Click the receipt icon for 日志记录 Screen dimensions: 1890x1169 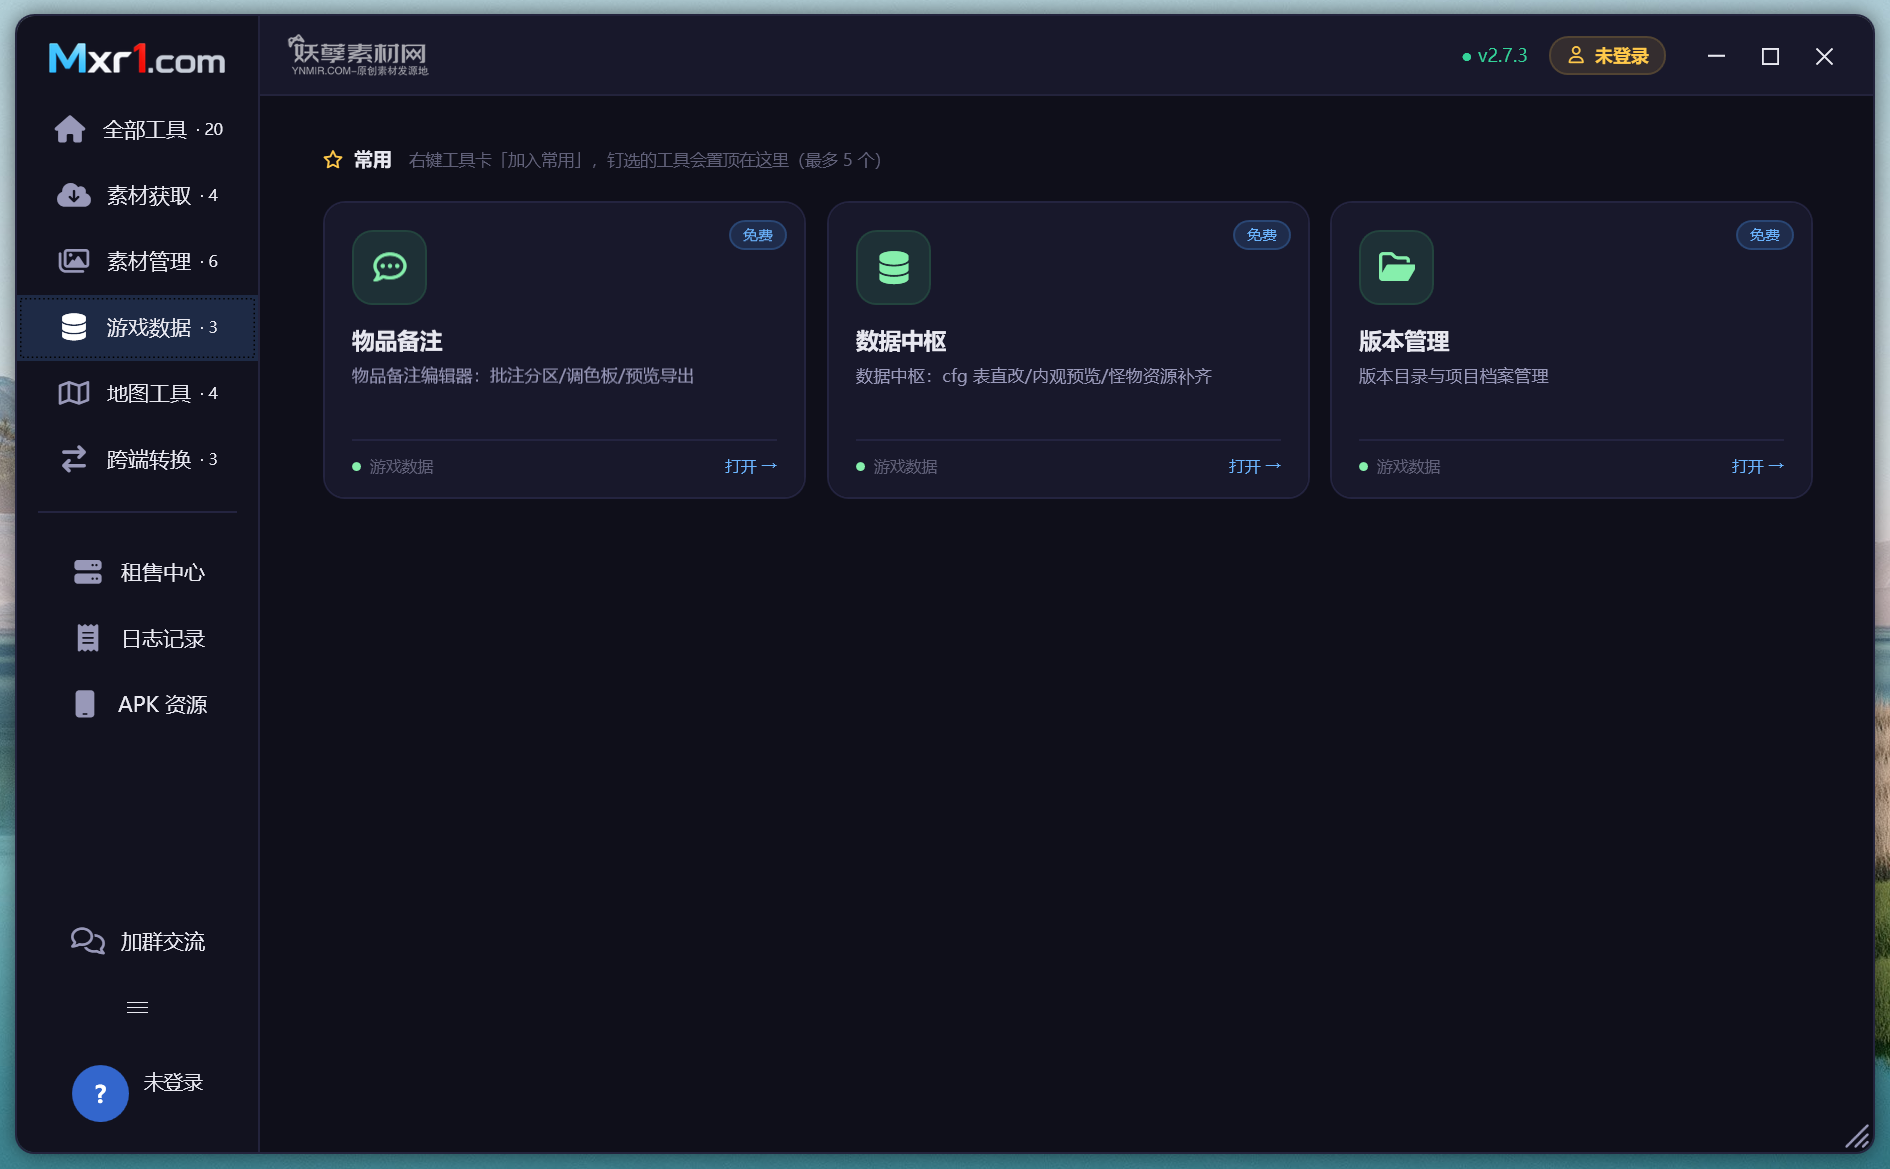coord(88,638)
